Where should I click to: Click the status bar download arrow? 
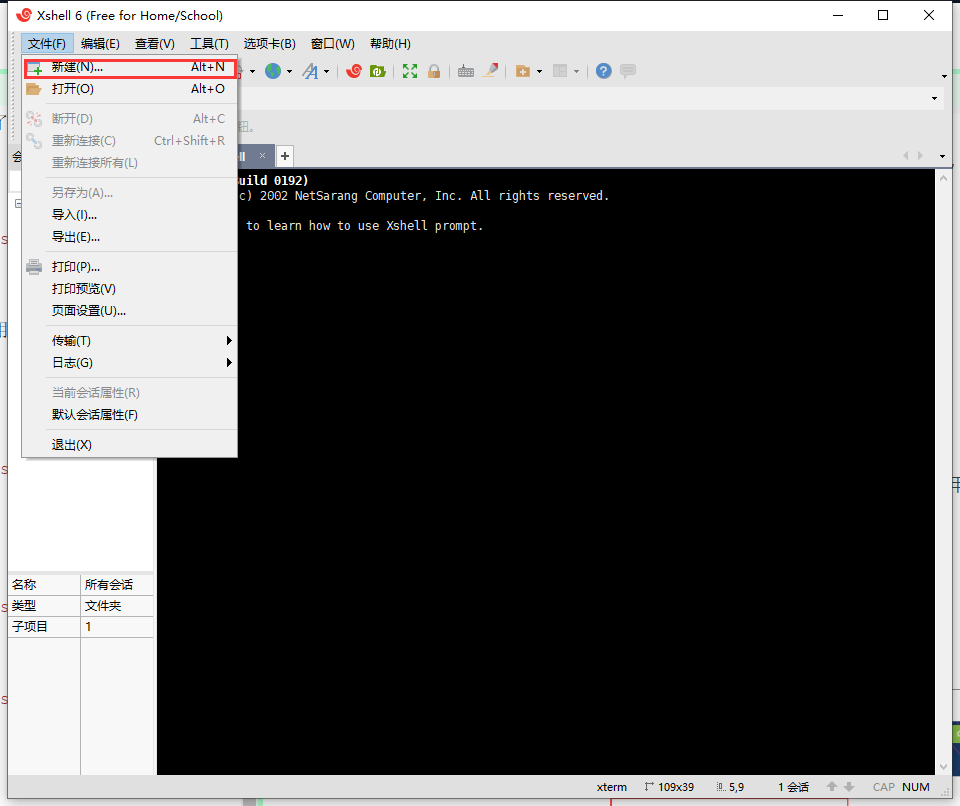[x=849, y=786]
